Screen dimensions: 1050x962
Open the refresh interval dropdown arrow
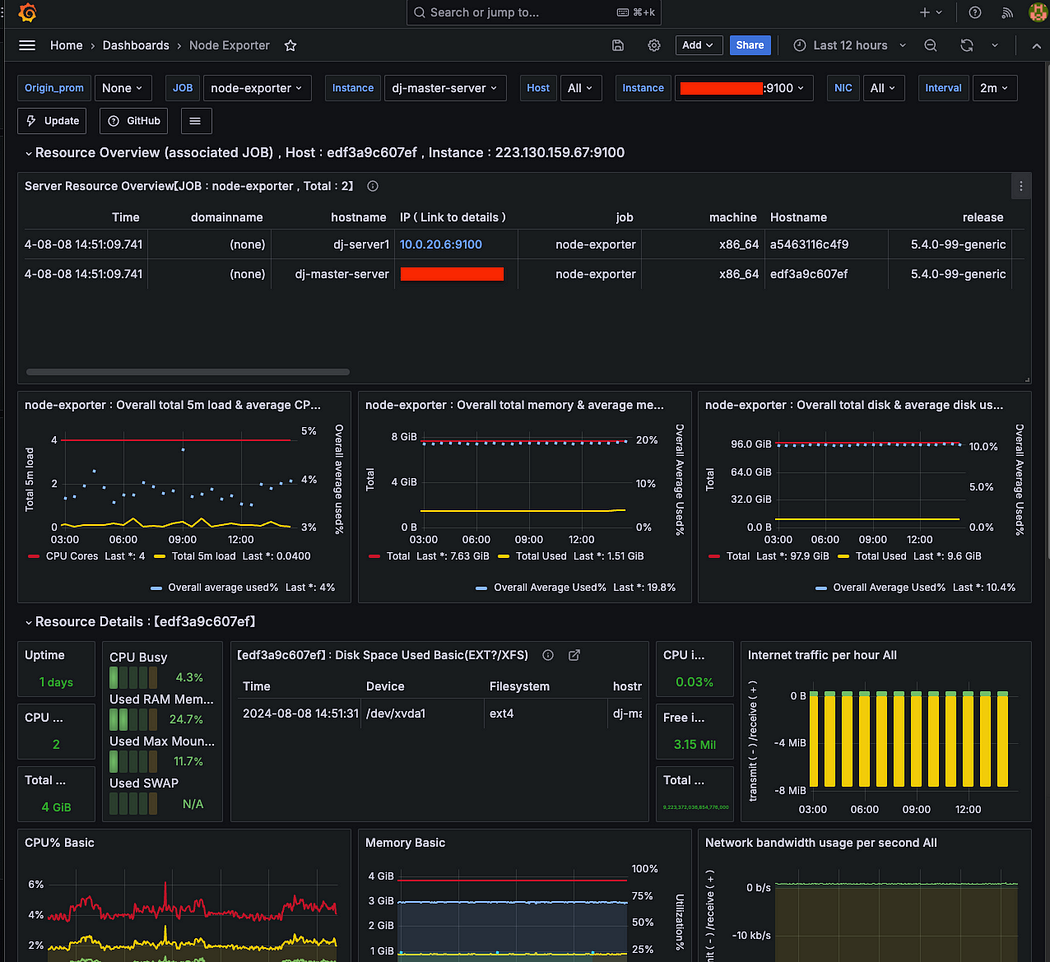[x=994, y=46]
